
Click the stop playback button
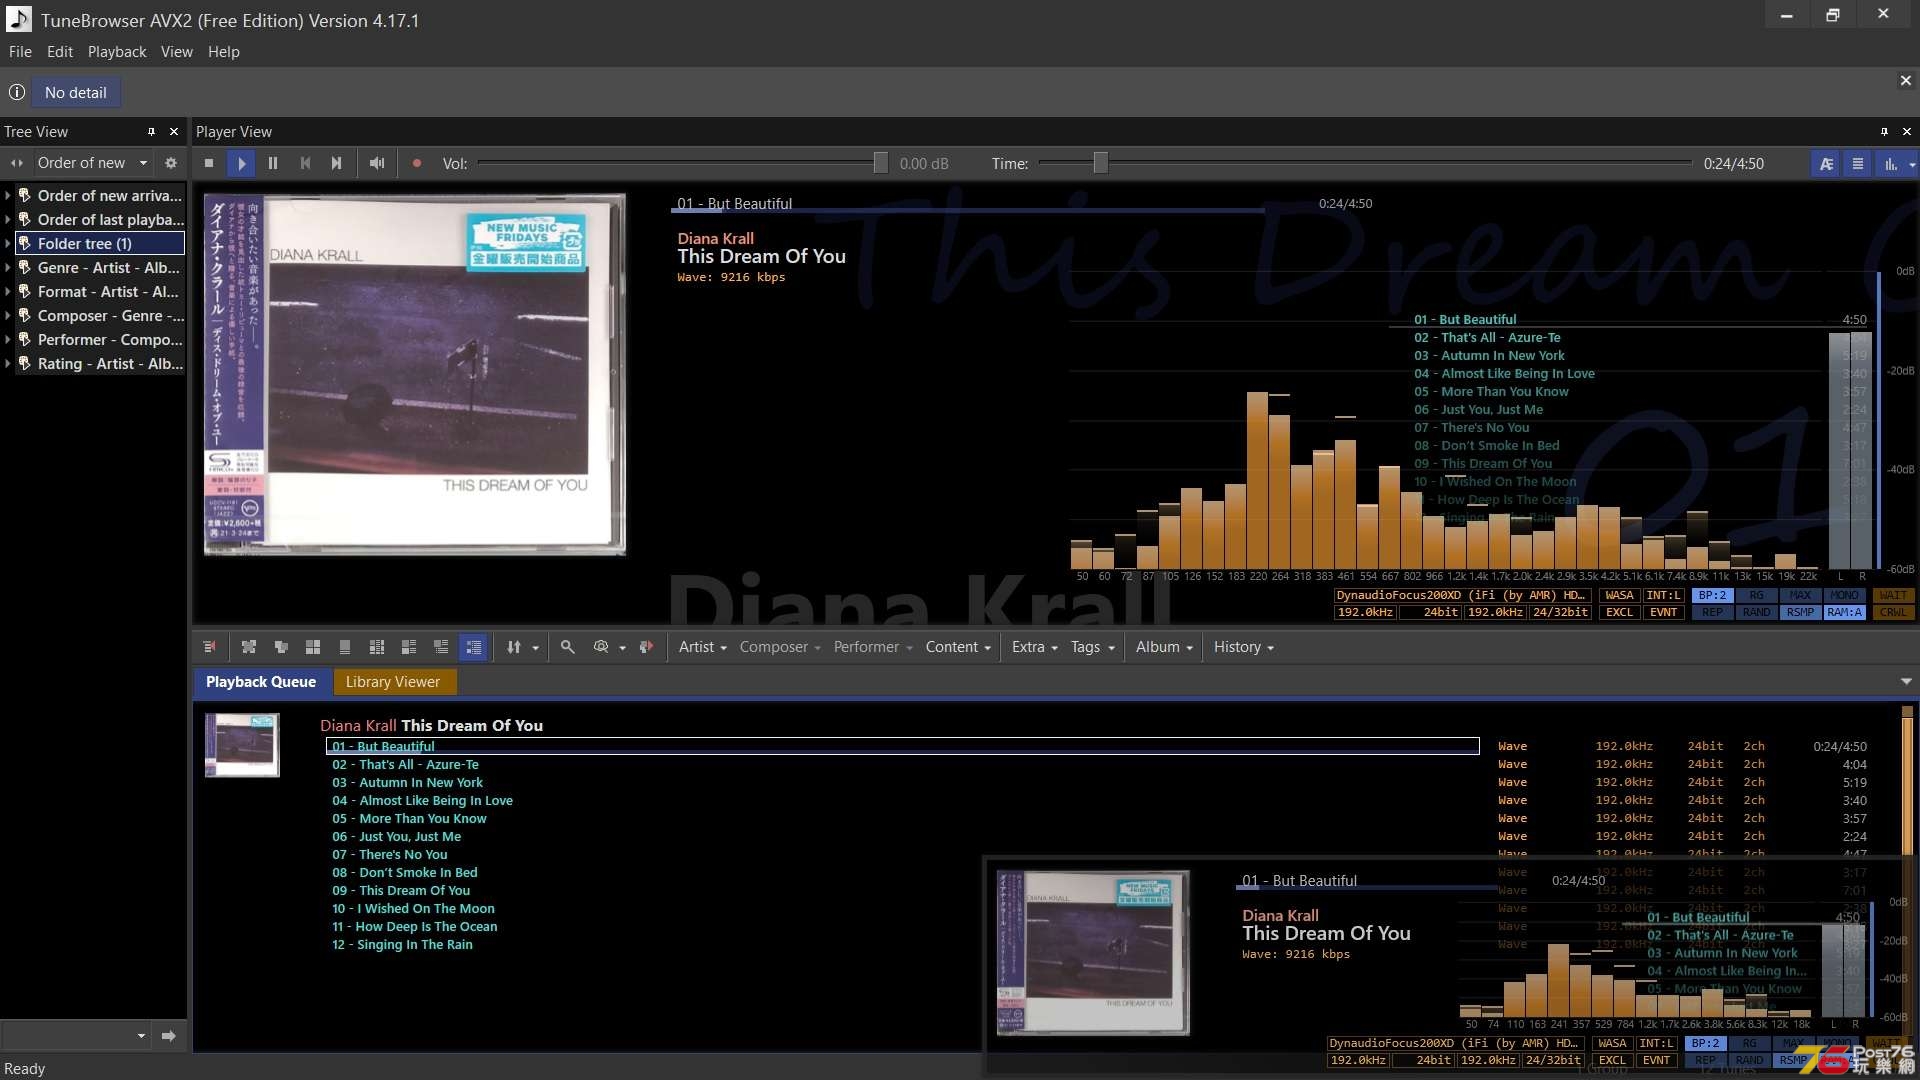210,164
